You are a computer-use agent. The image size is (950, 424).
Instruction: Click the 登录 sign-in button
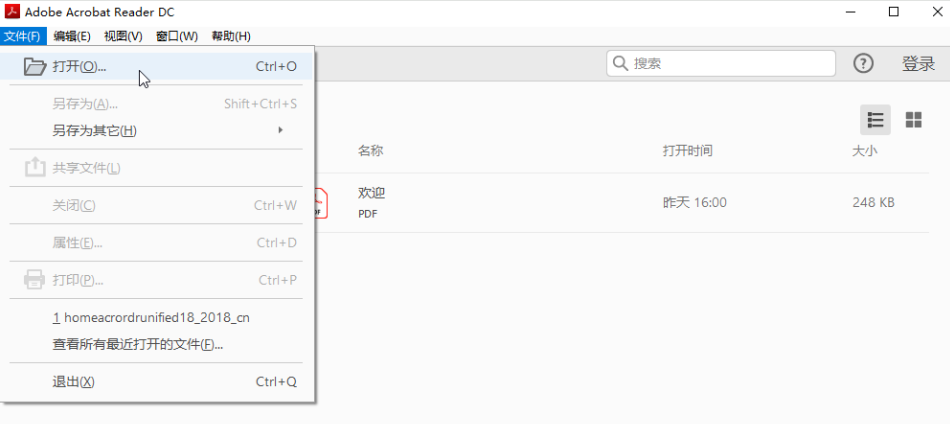coord(918,64)
